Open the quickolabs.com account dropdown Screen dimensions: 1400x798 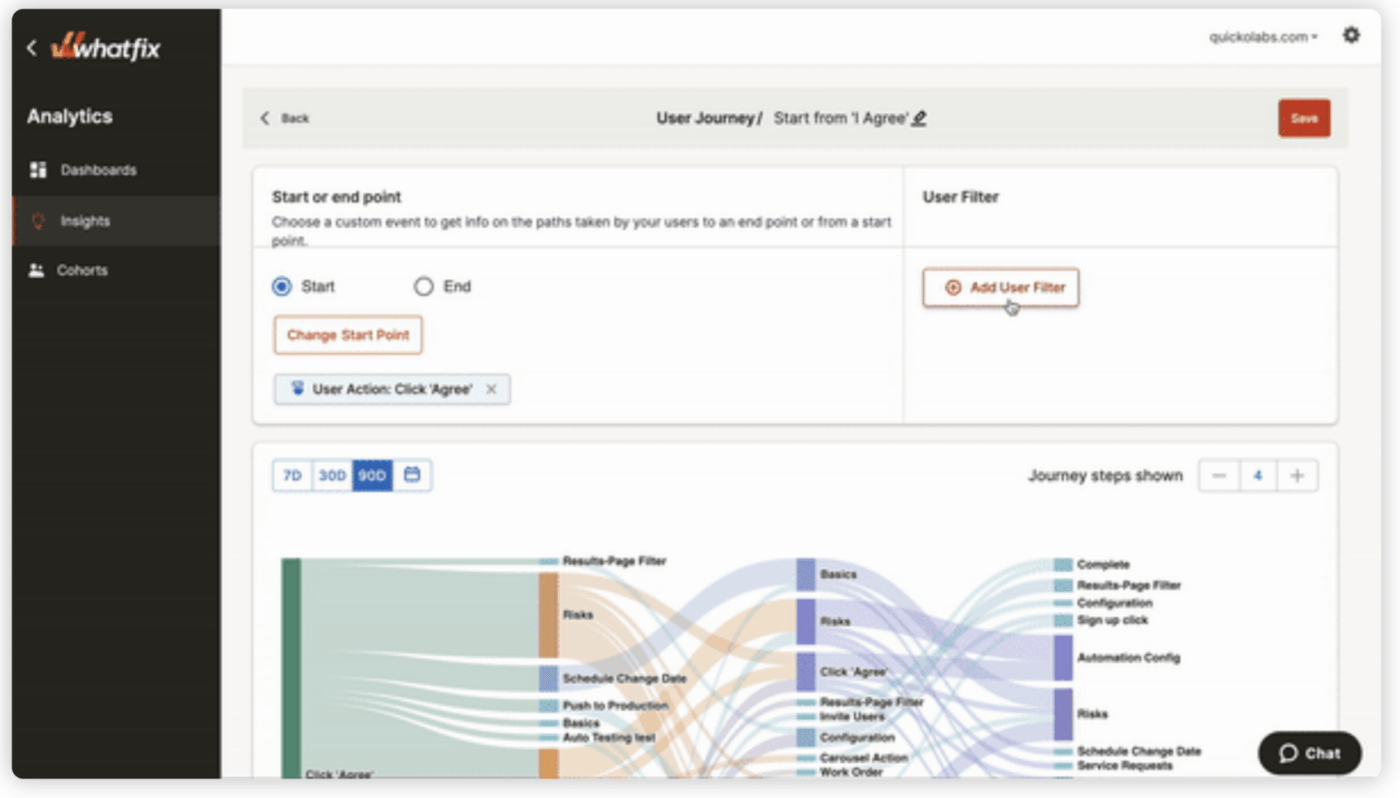1262,34
